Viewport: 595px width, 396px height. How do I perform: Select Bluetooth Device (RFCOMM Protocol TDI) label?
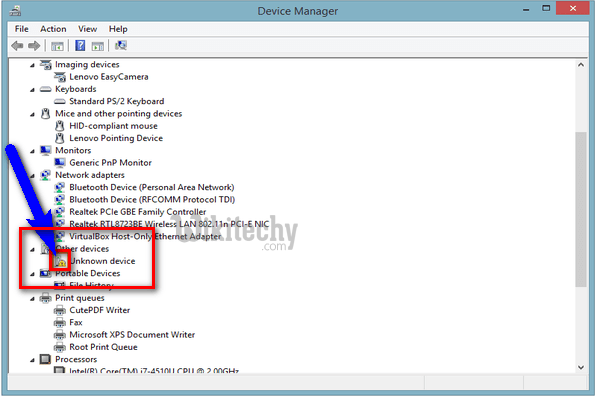pos(152,200)
